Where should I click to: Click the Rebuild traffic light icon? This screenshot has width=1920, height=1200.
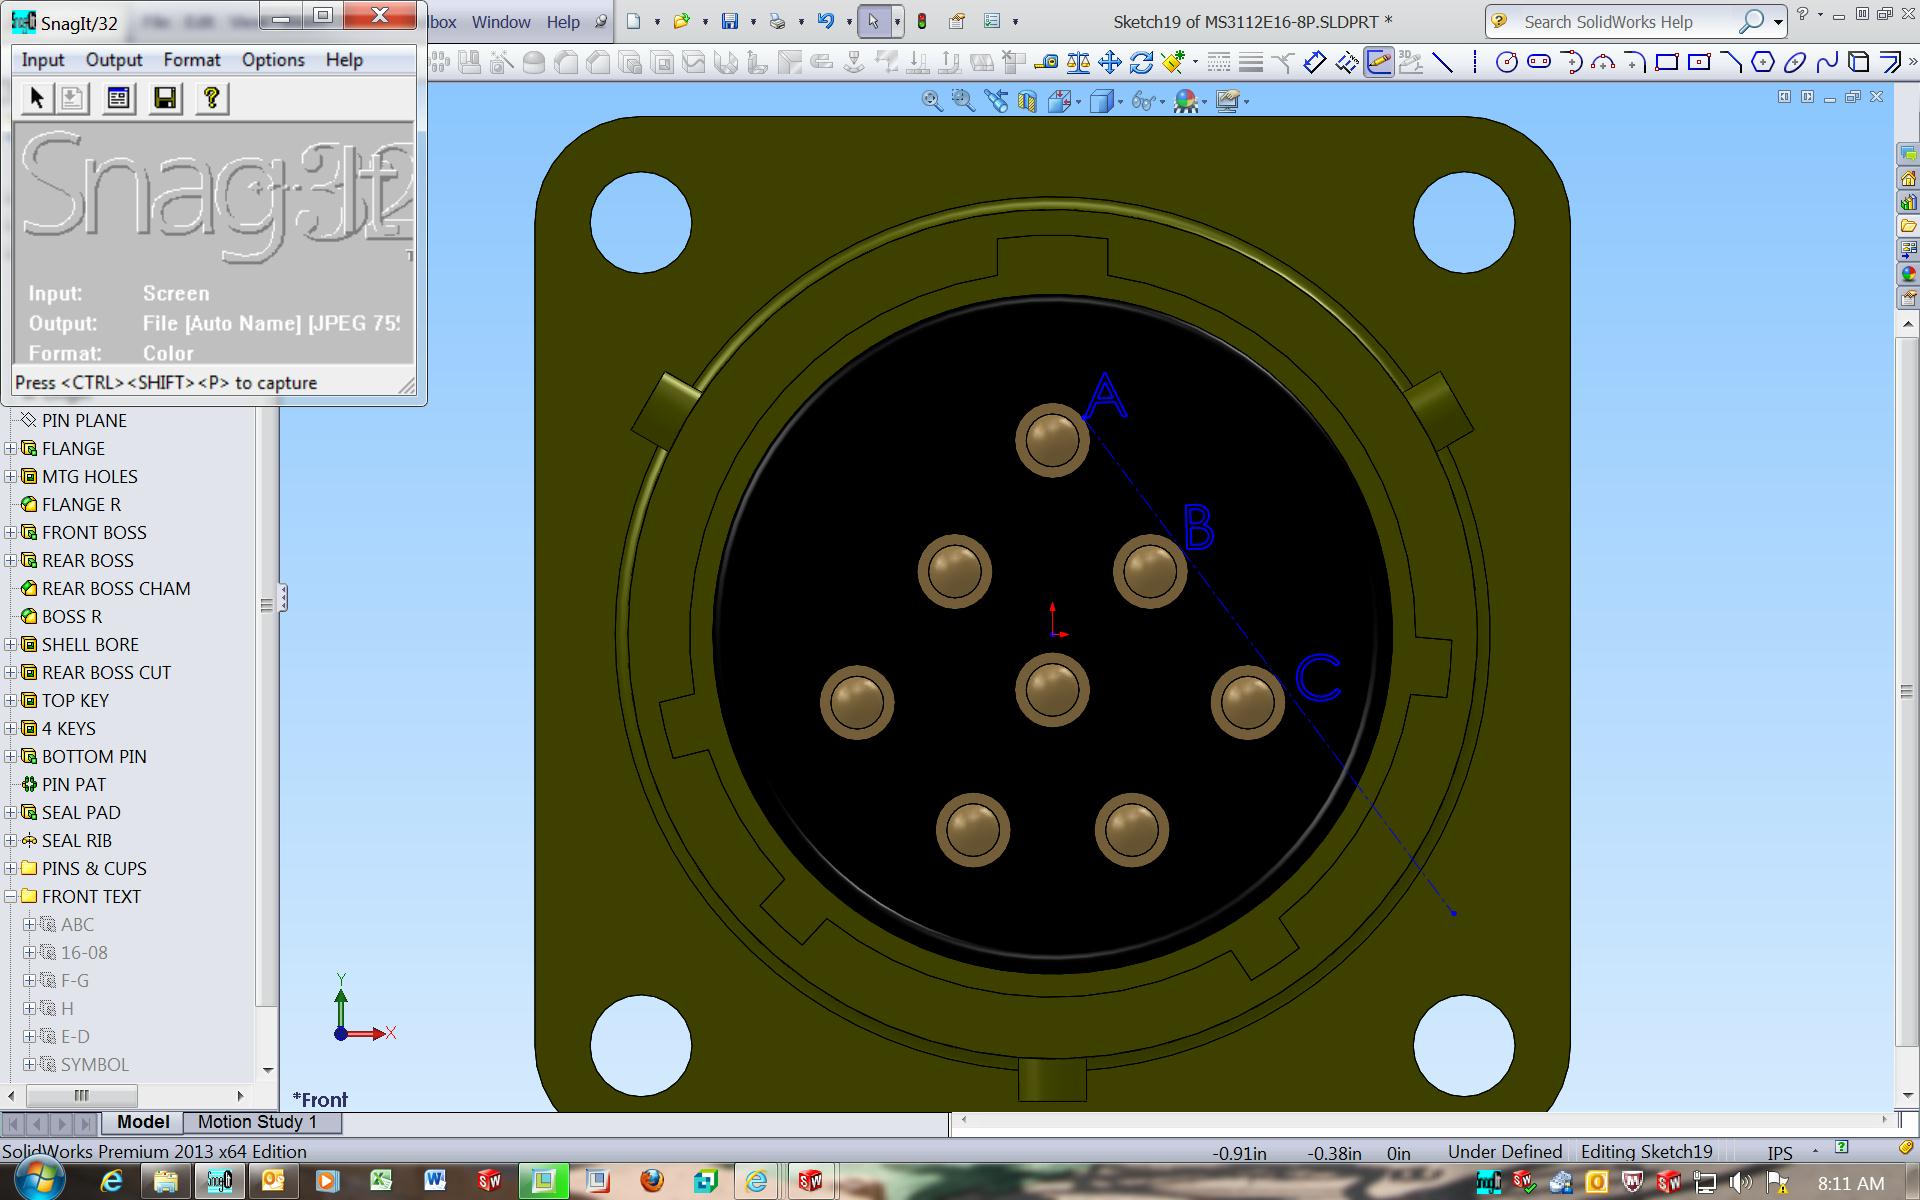coord(922,21)
